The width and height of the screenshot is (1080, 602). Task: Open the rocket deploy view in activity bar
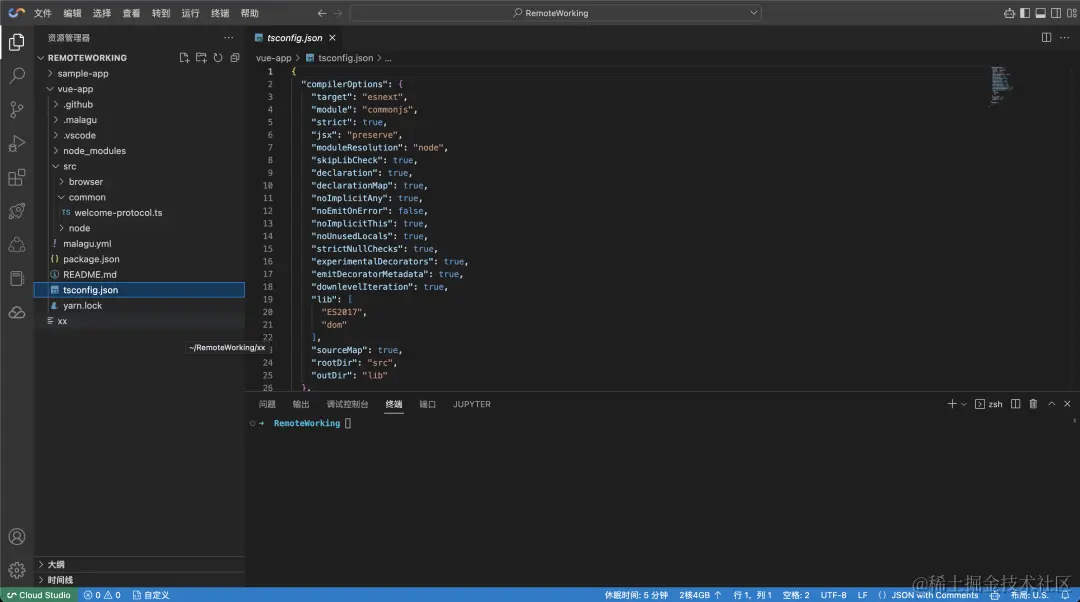pos(17,211)
